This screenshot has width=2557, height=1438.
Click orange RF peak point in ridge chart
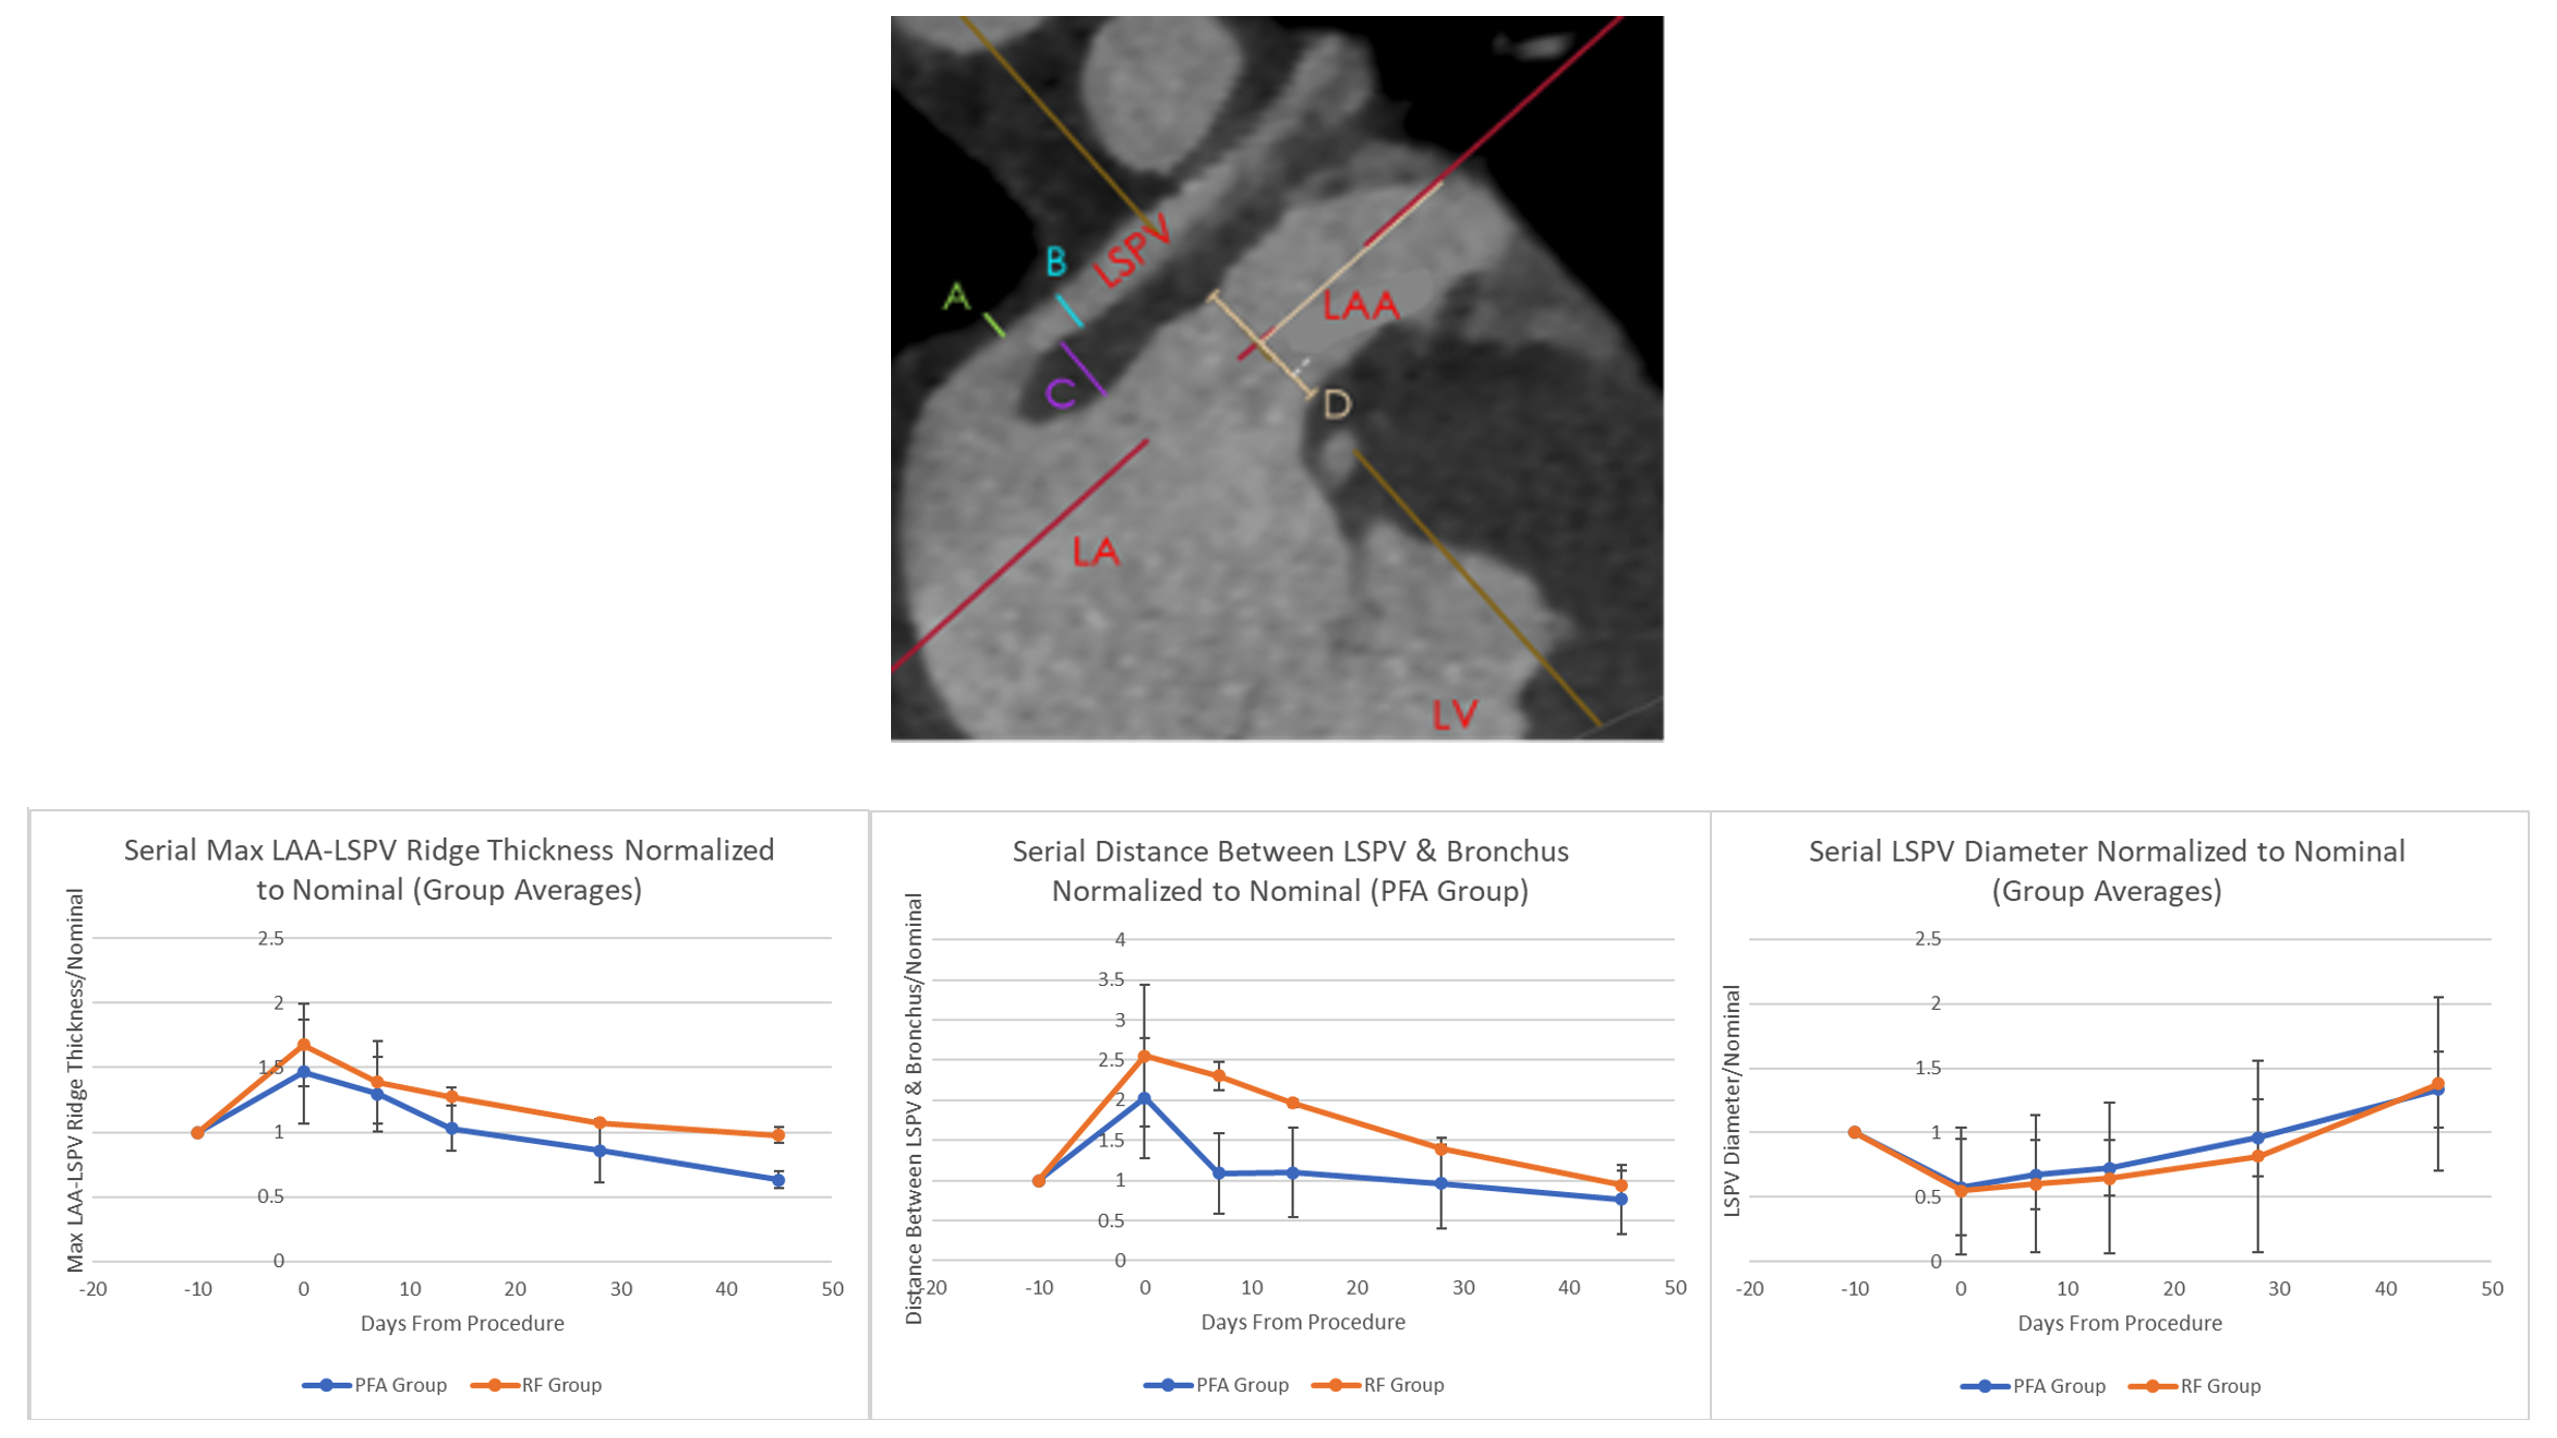(x=304, y=1046)
